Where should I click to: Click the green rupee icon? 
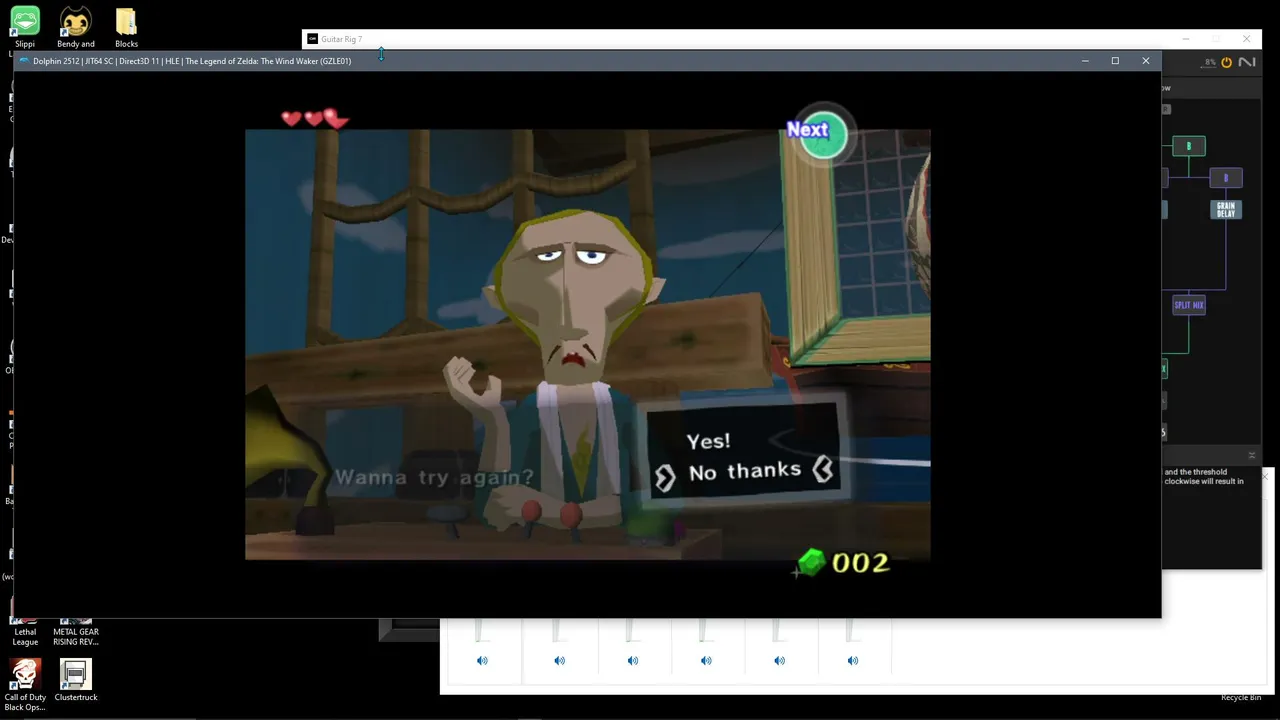pos(811,562)
